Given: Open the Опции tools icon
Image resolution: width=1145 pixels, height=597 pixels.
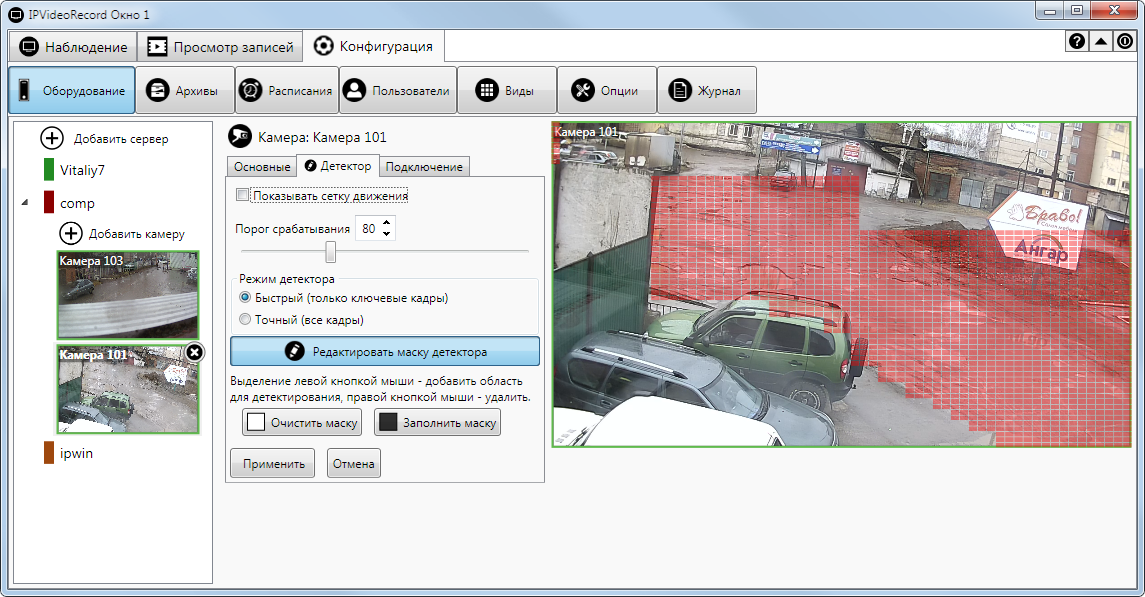Looking at the screenshot, I should point(582,91).
